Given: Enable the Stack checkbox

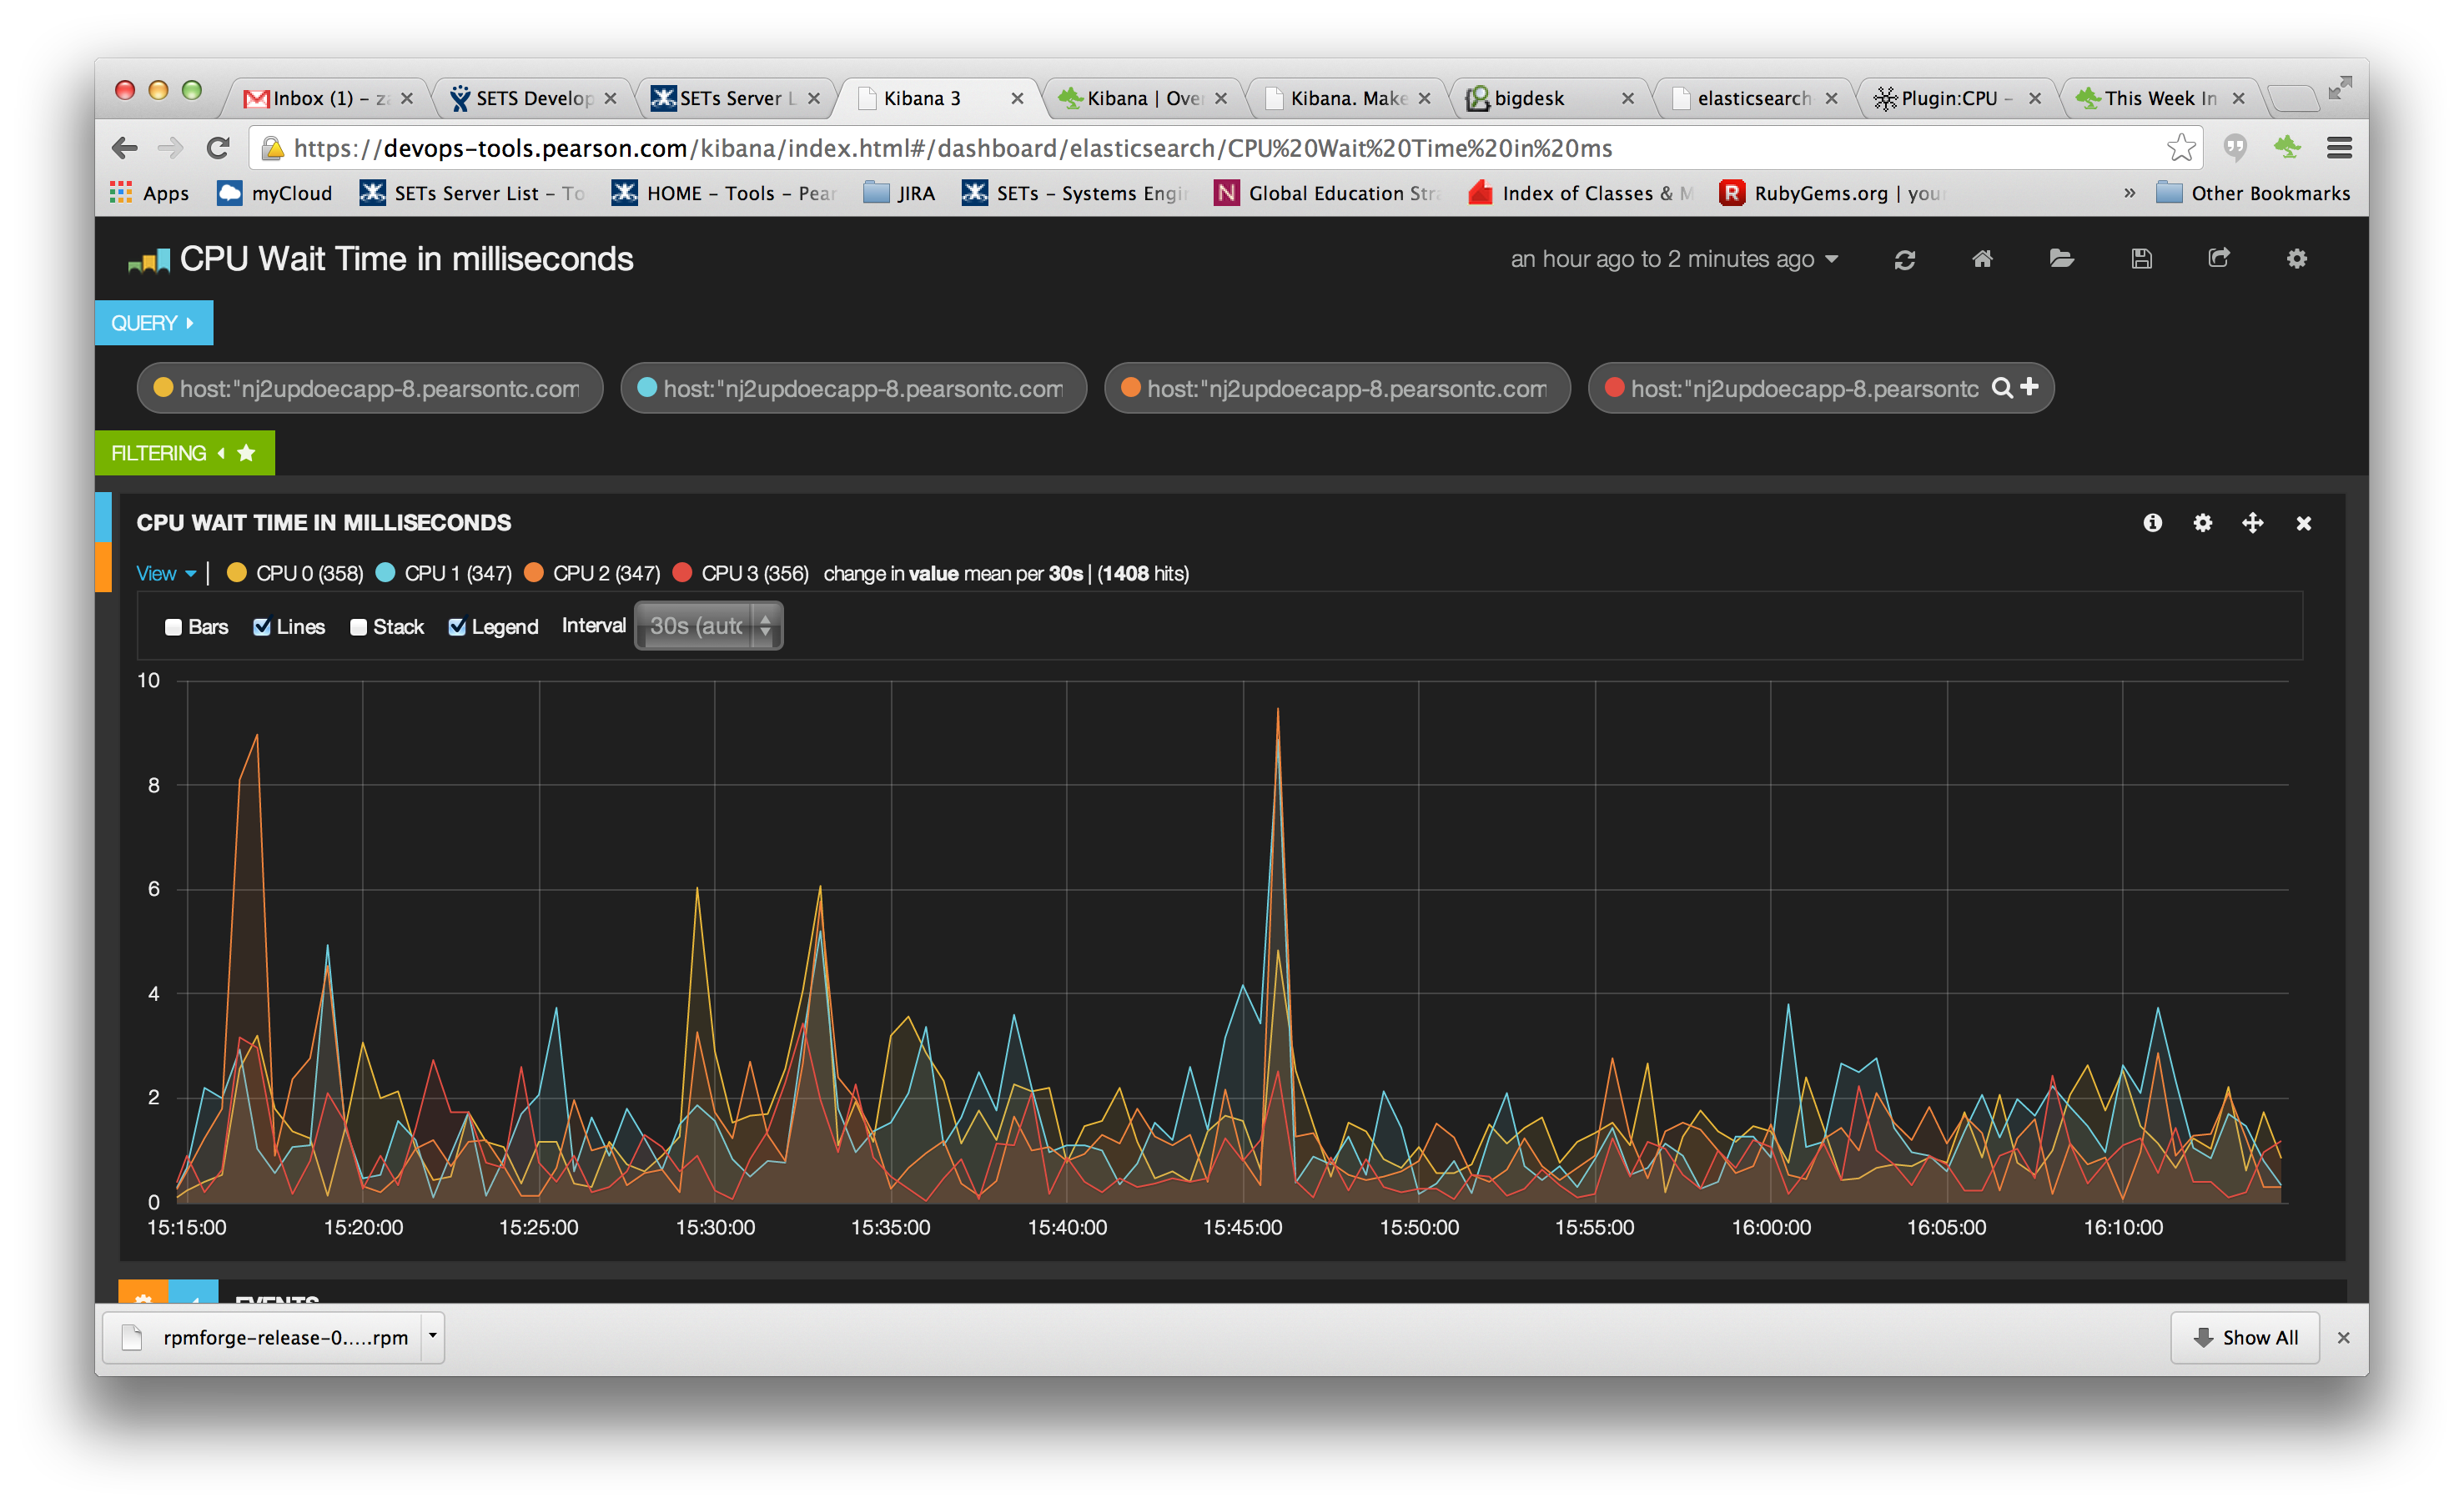Looking at the screenshot, I should [x=358, y=627].
